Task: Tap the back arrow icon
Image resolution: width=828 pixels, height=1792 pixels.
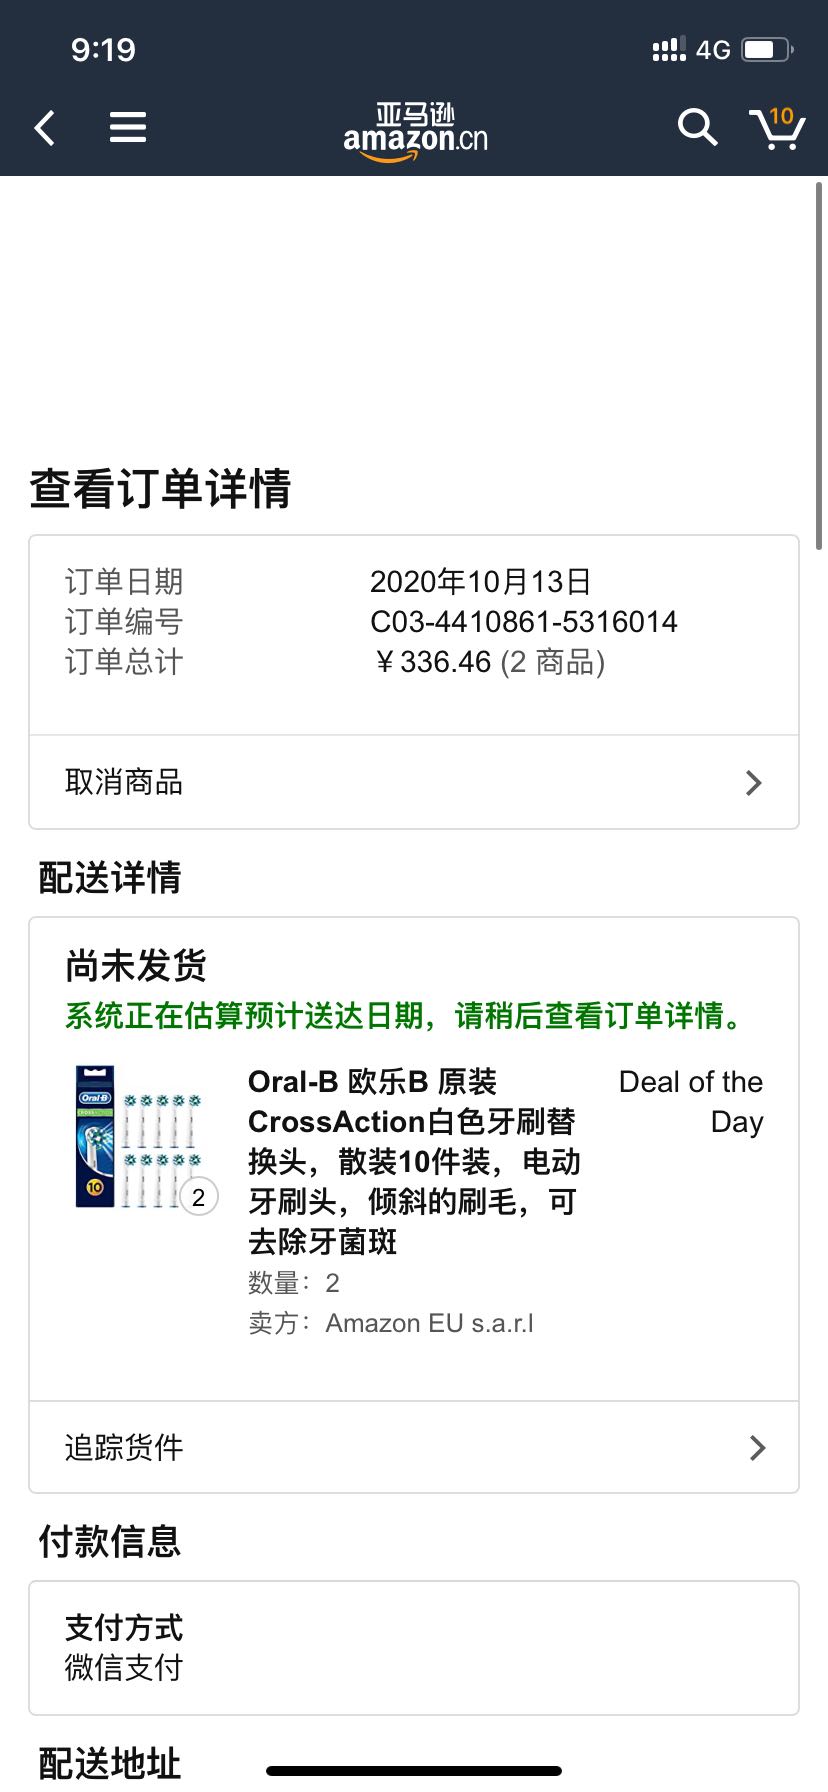Action: pyautogui.click(x=44, y=128)
